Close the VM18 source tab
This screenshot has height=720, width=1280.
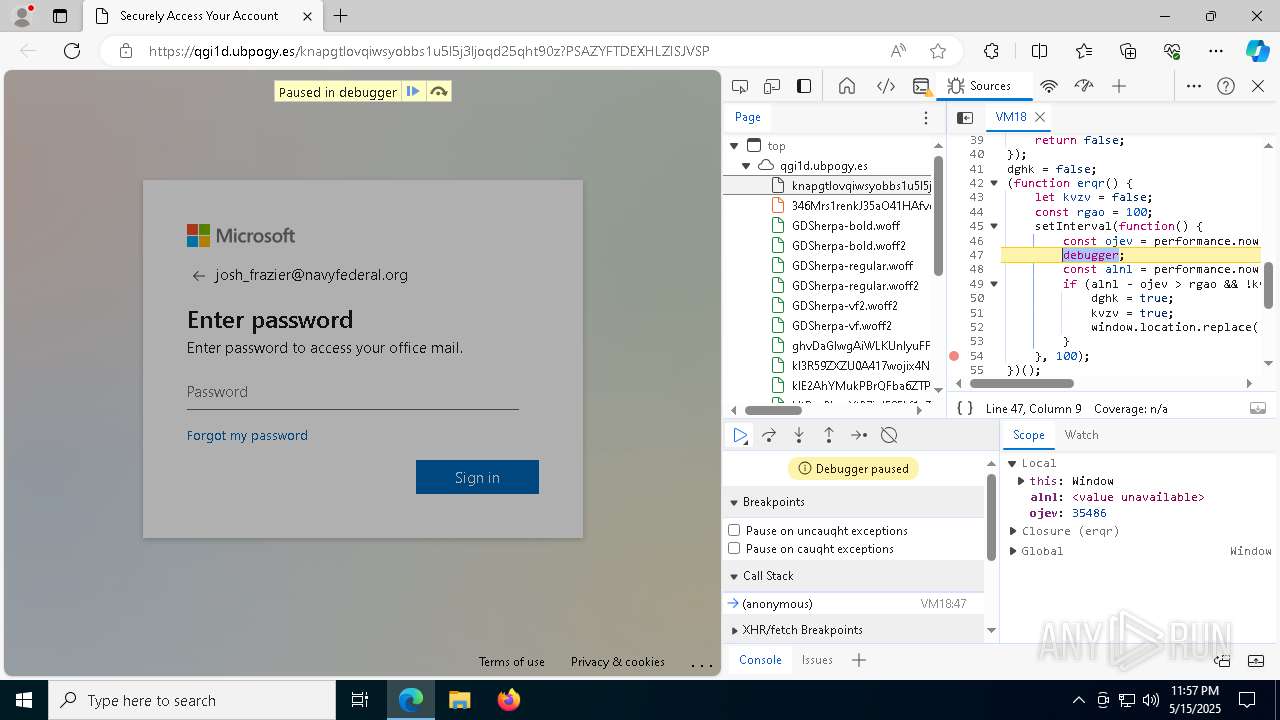tap(1040, 117)
